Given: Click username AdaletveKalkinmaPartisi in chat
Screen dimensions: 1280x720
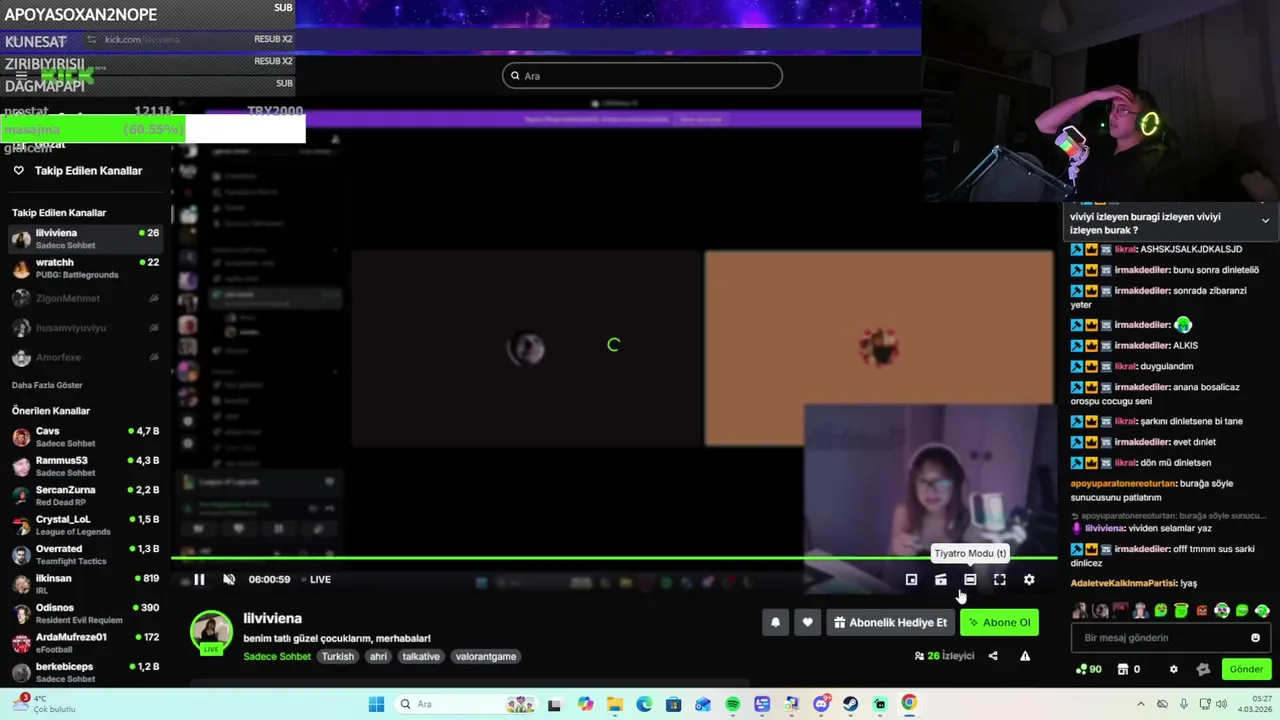Looking at the screenshot, I should tap(1123, 583).
